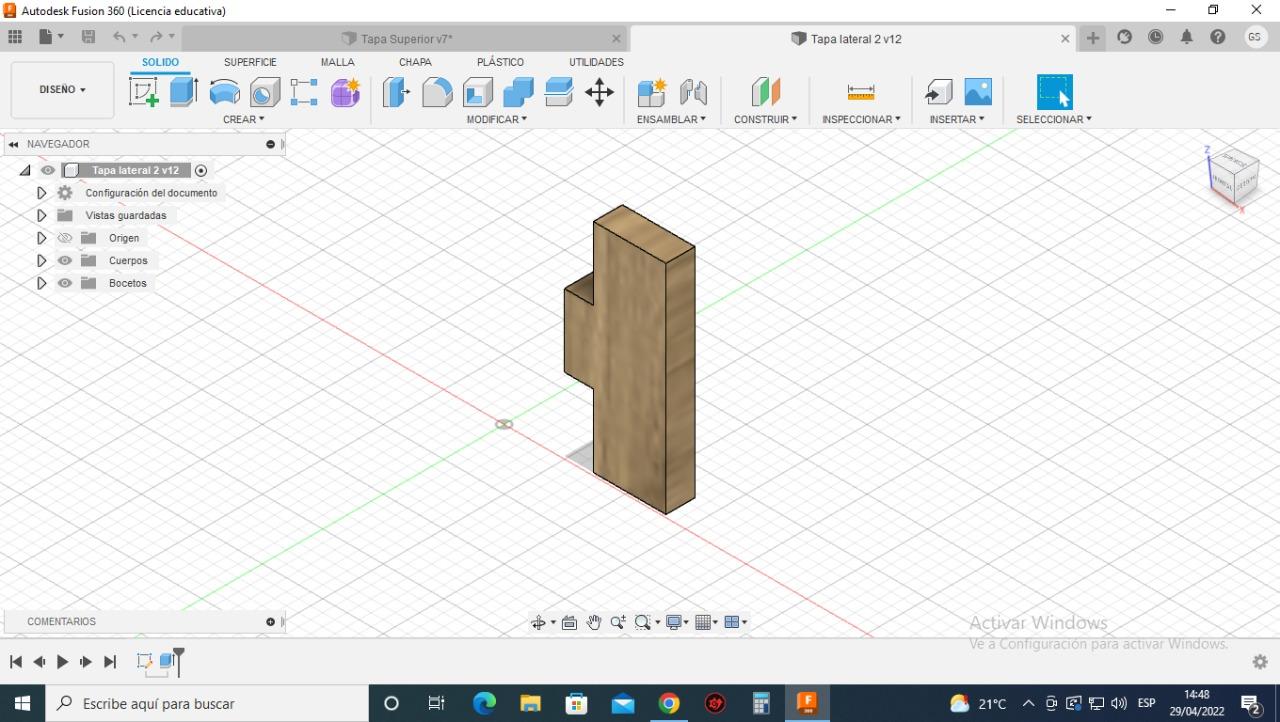Image resolution: width=1280 pixels, height=722 pixels.
Task: Expand Configuración del documento node
Action: (x=41, y=193)
